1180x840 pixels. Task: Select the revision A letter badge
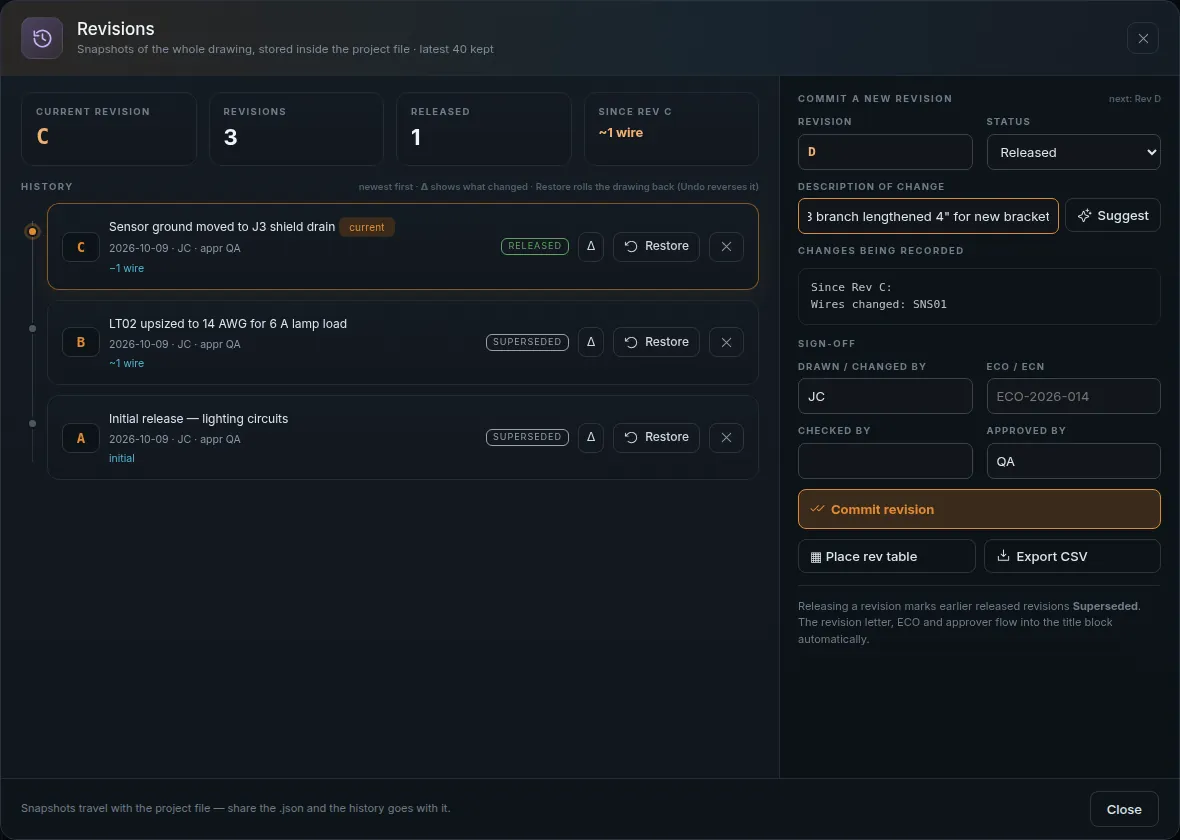(81, 437)
